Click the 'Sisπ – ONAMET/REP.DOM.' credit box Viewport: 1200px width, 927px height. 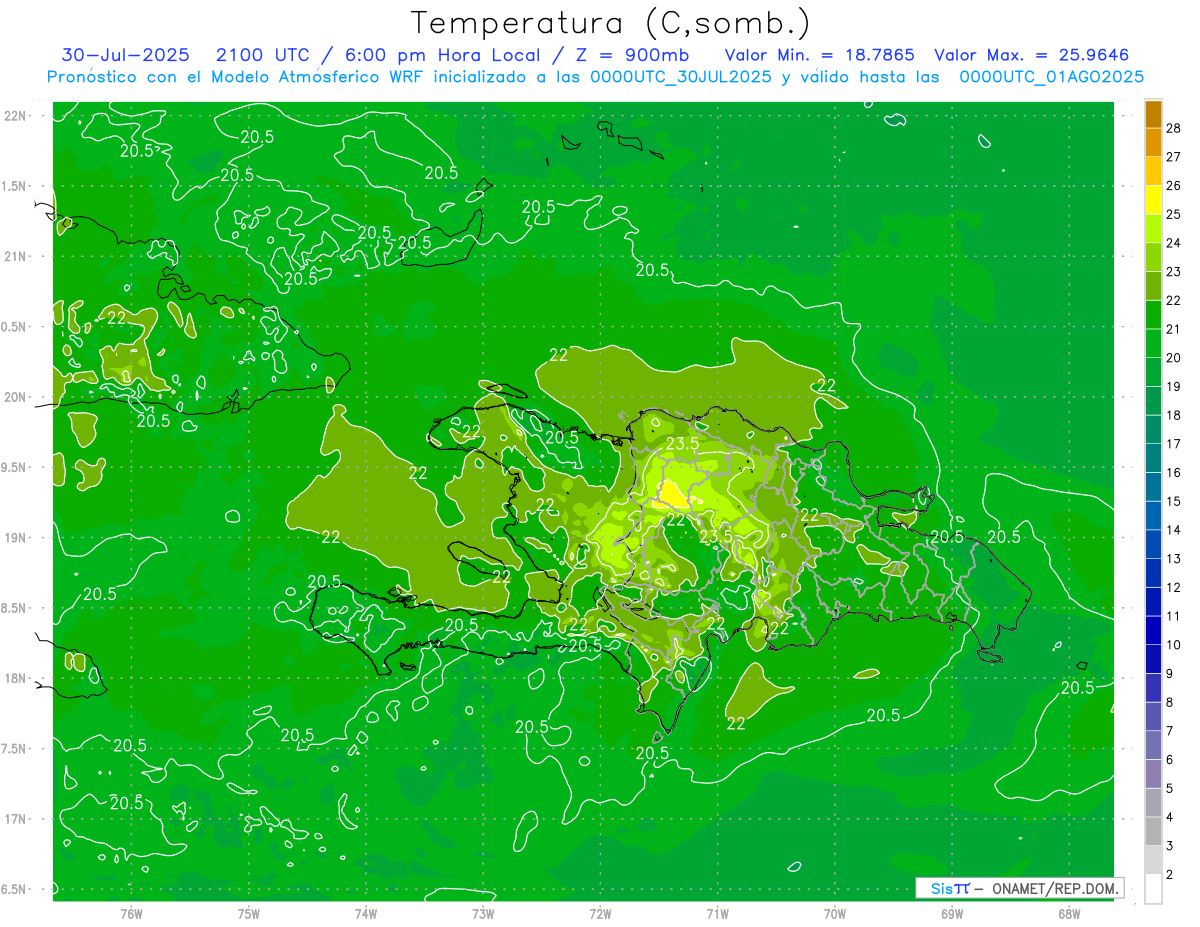(1020, 888)
